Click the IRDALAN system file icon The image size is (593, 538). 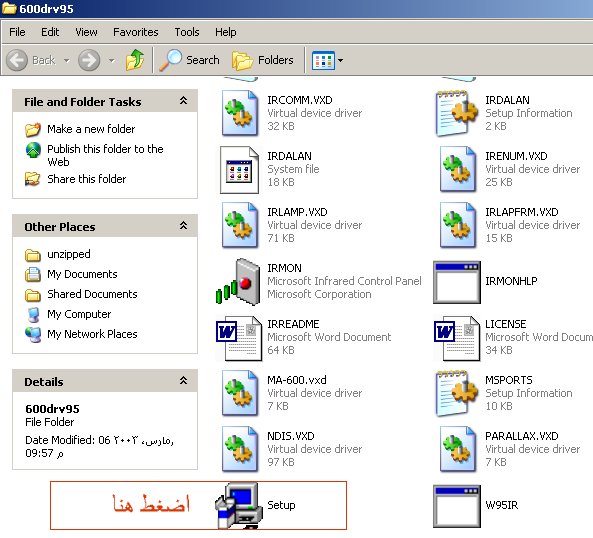pyautogui.click(x=239, y=170)
